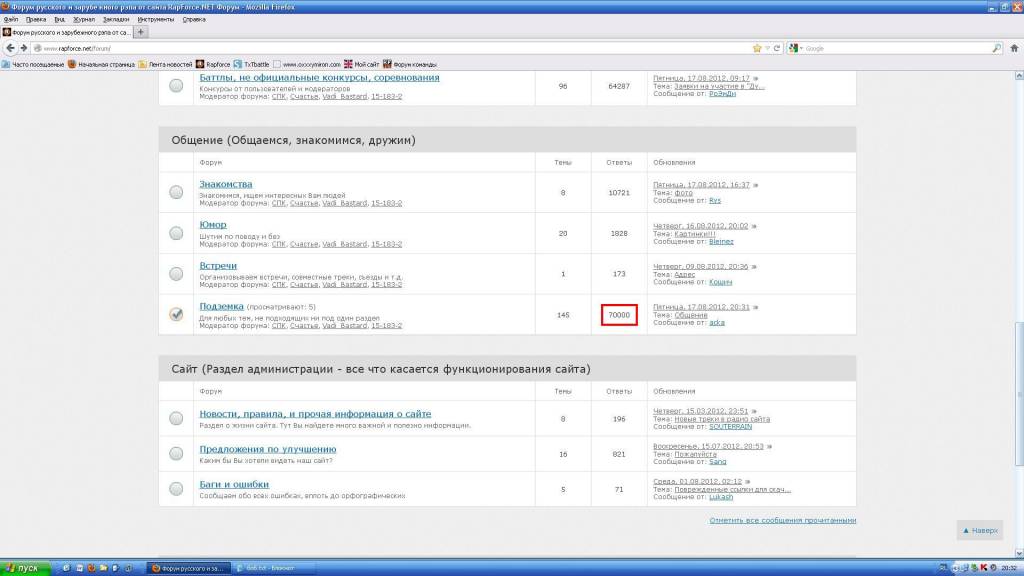Click the magnifier icon in the Google search box

coord(997,48)
